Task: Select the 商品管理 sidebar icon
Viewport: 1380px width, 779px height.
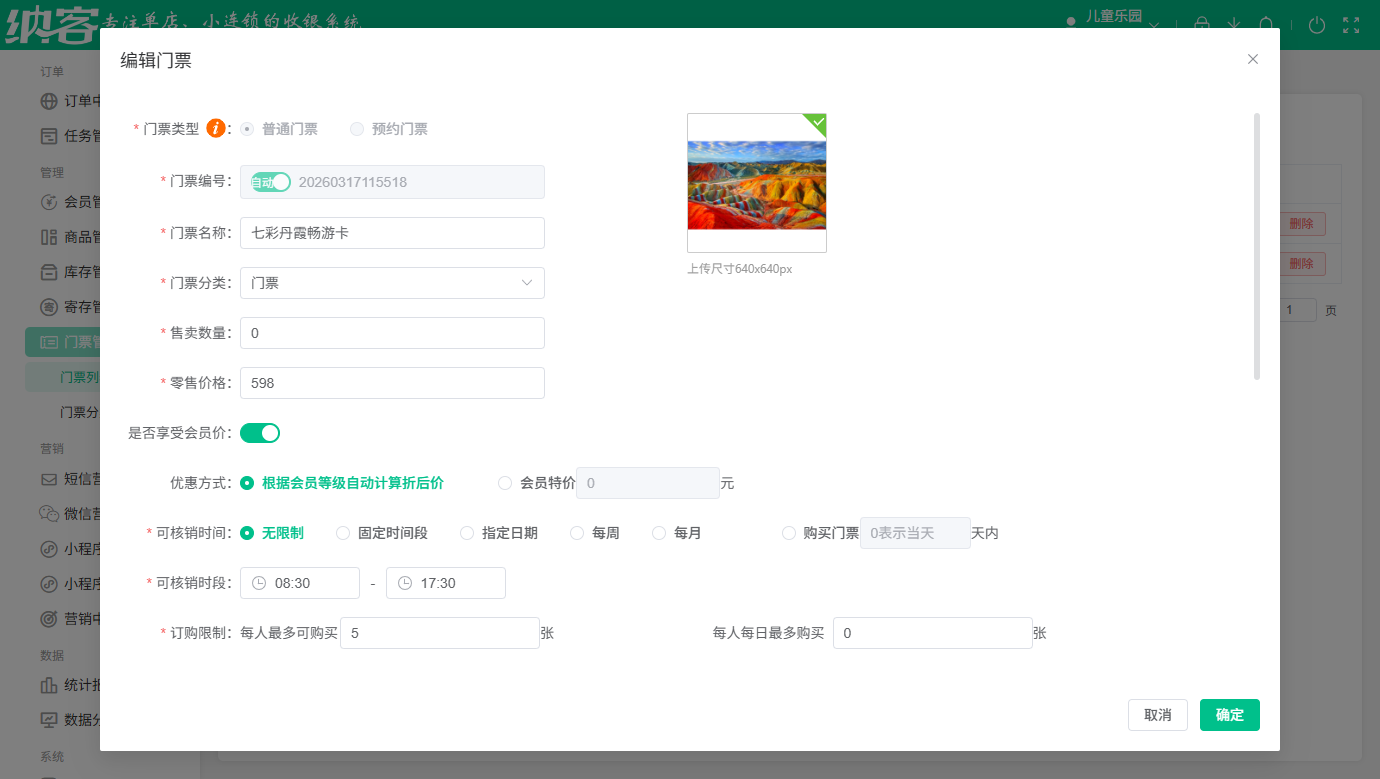Action: (48, 236)
